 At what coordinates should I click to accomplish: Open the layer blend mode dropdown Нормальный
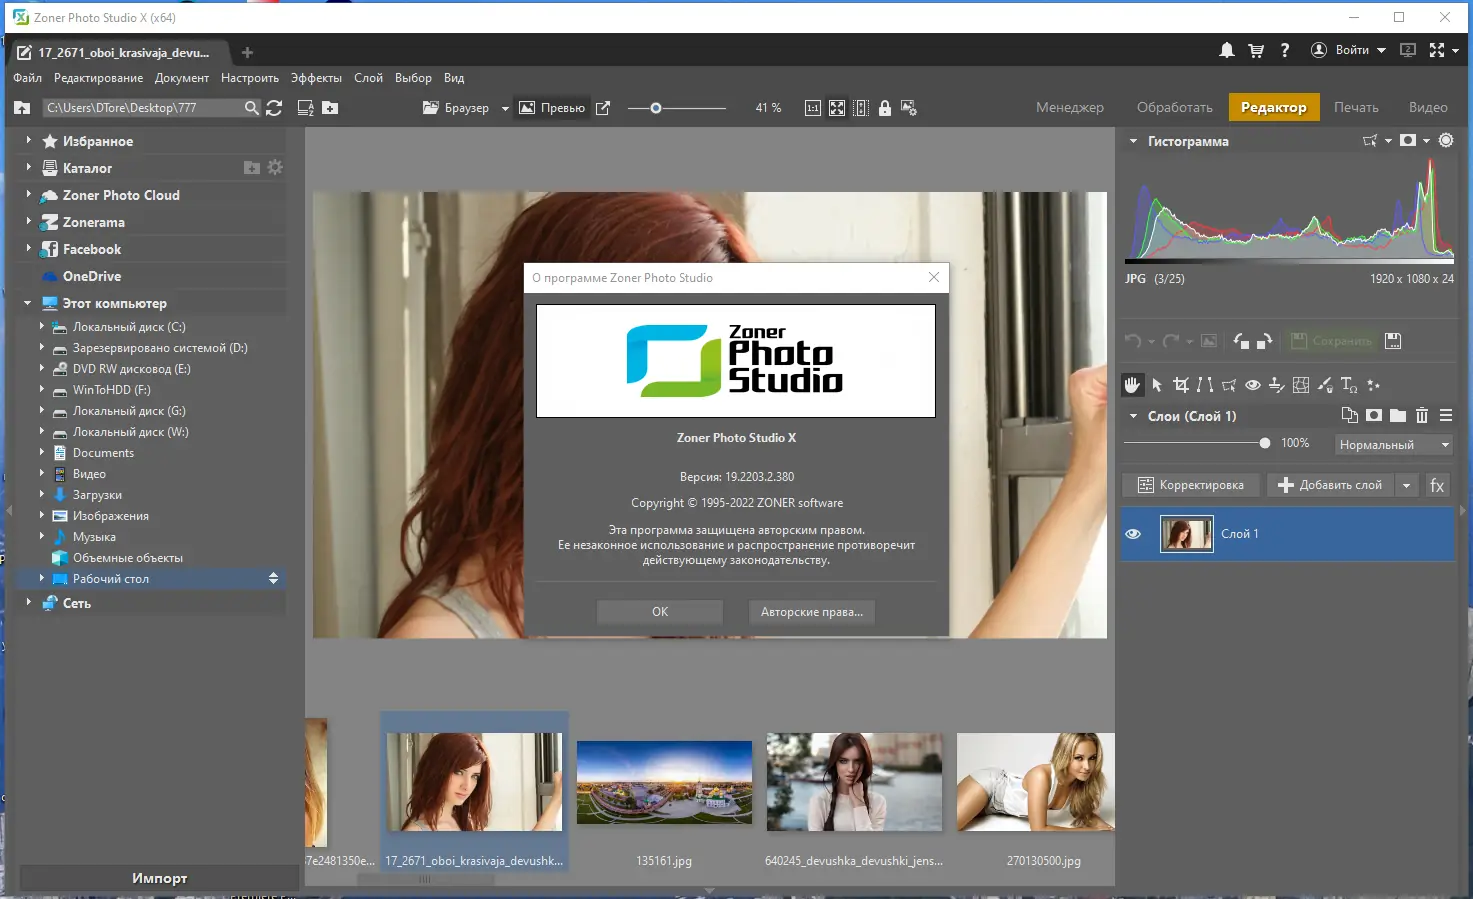1393,444
